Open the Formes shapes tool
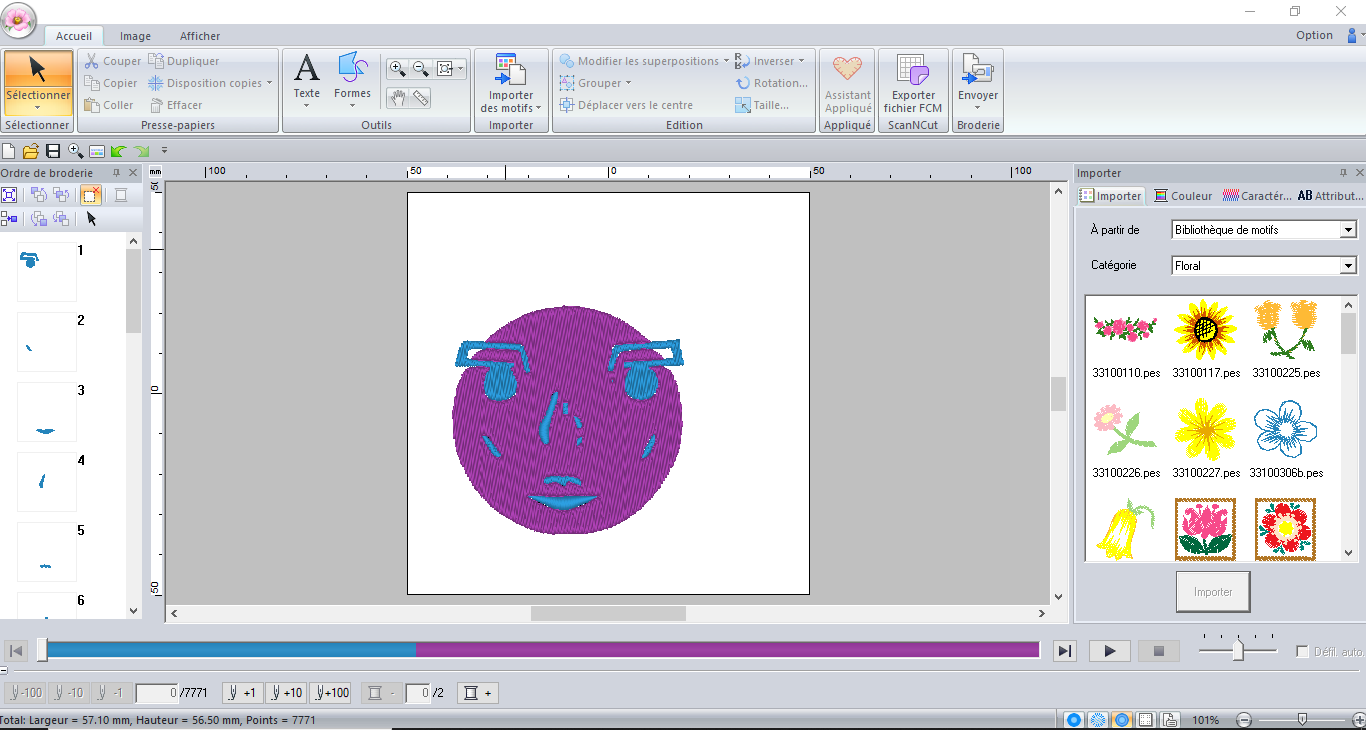Image resolution: width=1366 pixels, height=730 pixels. (352, 78)
